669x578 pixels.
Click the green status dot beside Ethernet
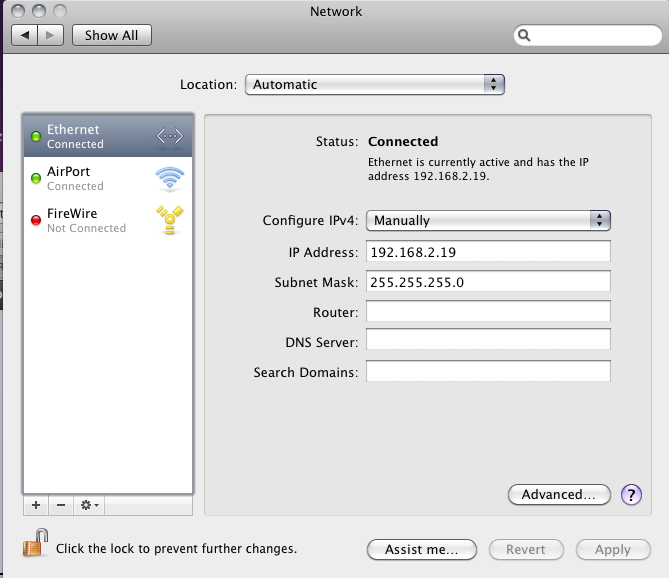(x=36, y=136)
